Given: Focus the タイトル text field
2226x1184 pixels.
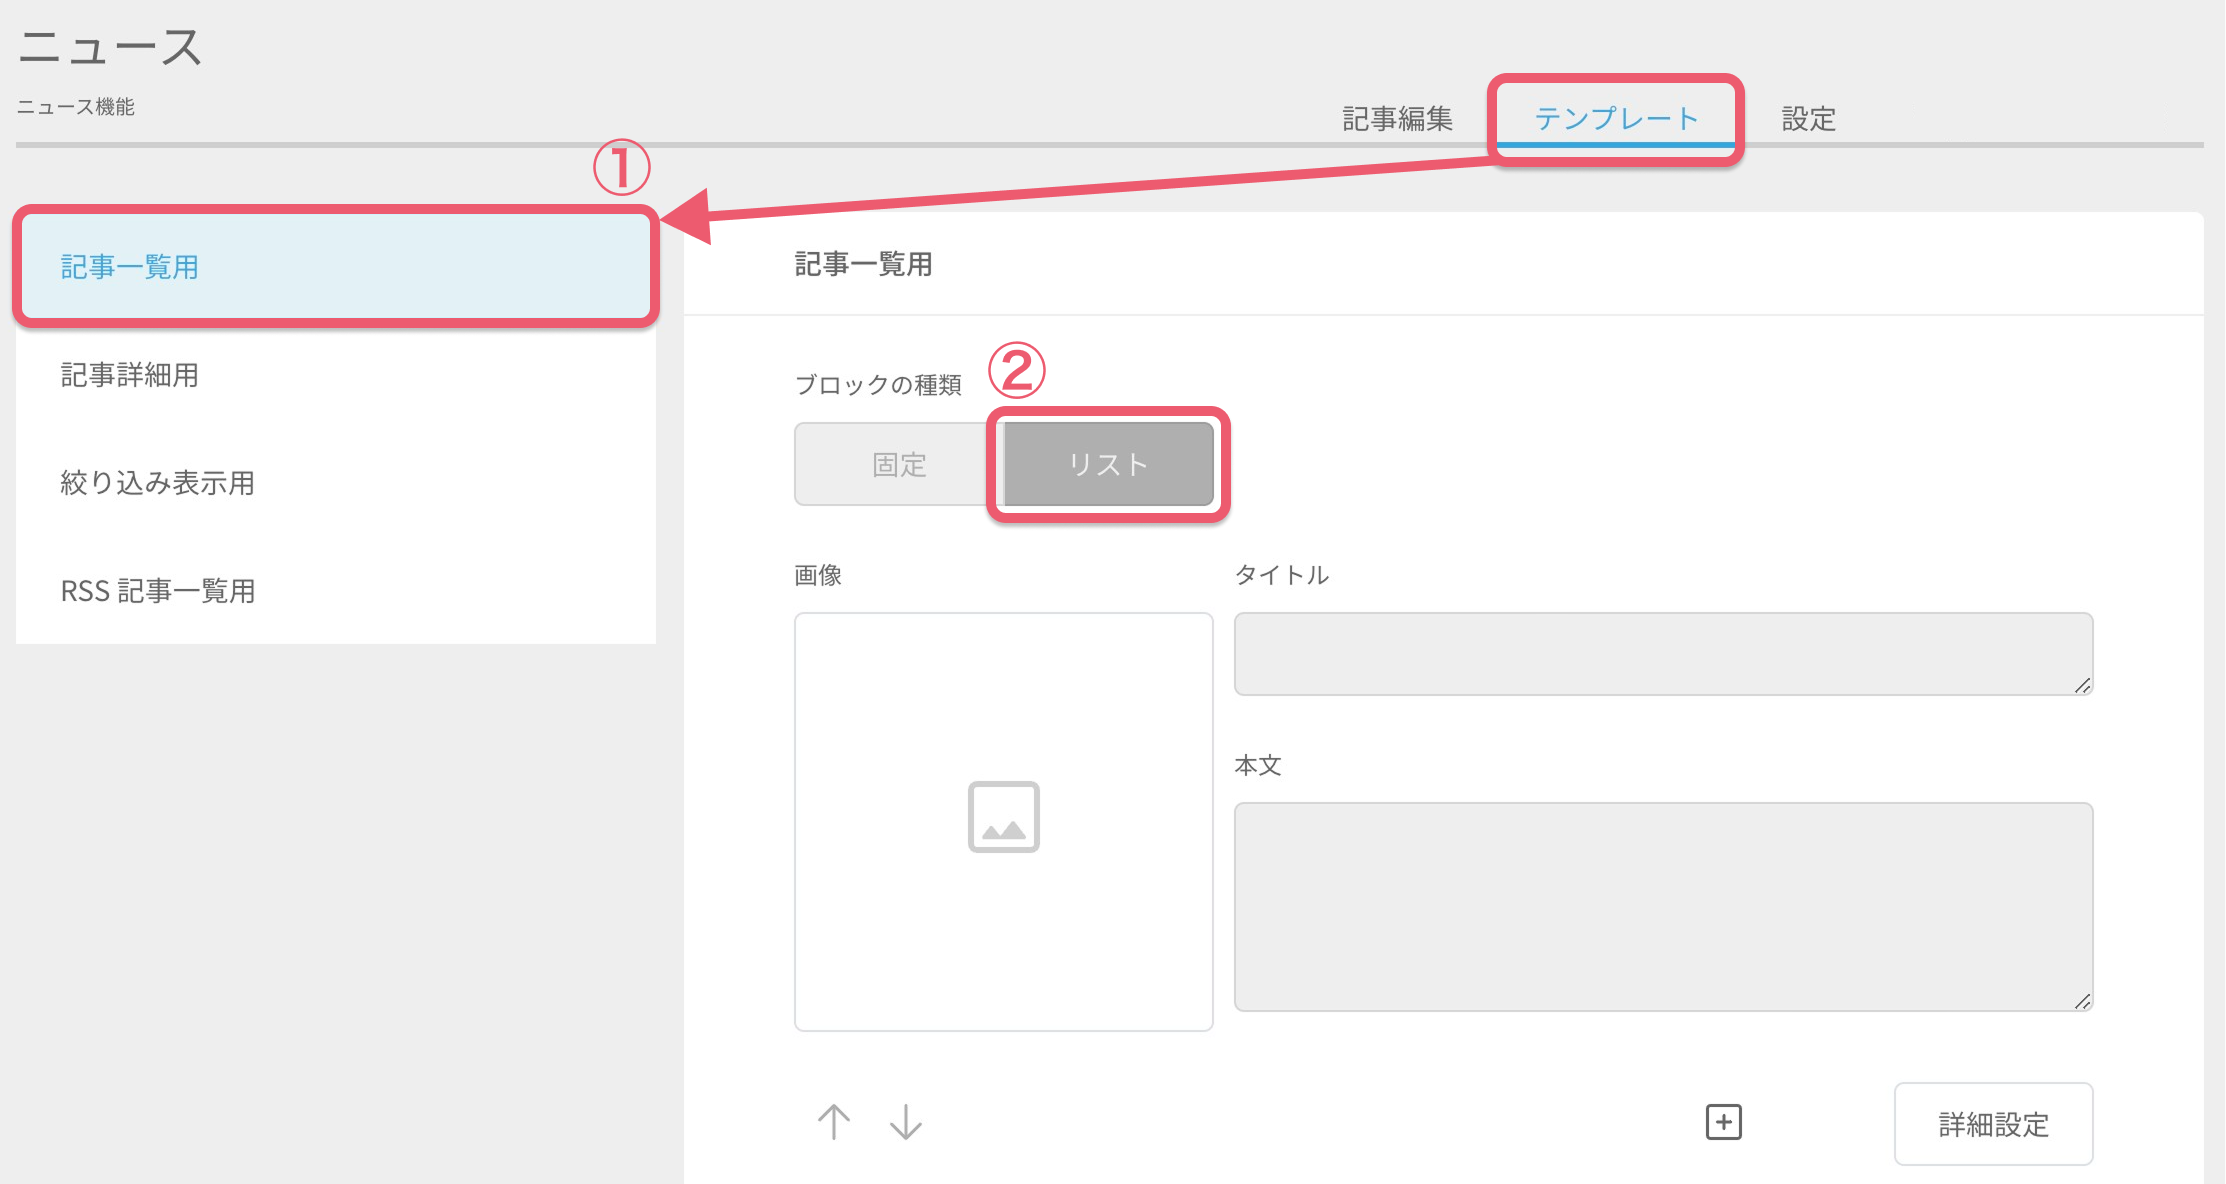Looking at the screenshot, I should tap(1663, 654).
